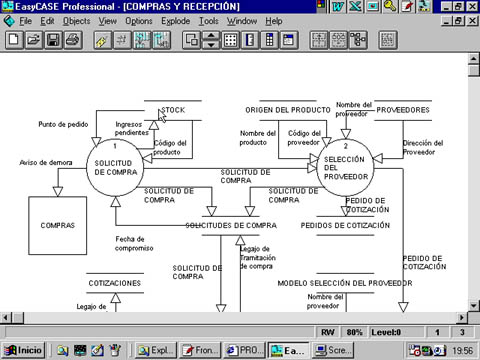Open the Tools menu
The image size is (480, 360).
tap(209, 21)
